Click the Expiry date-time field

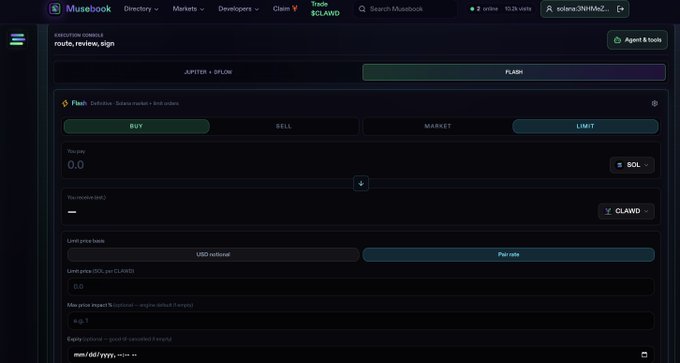pyautogui.click(x=361, y=355)
